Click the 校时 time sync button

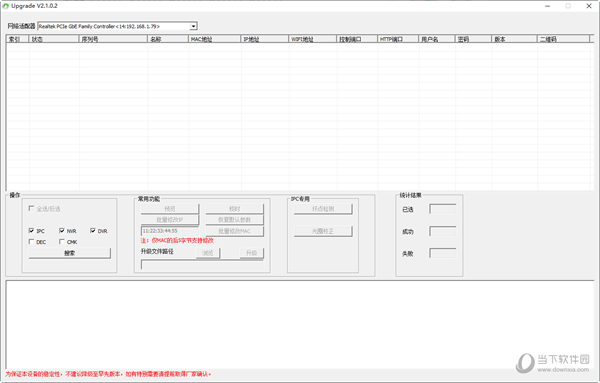(235, 209)
